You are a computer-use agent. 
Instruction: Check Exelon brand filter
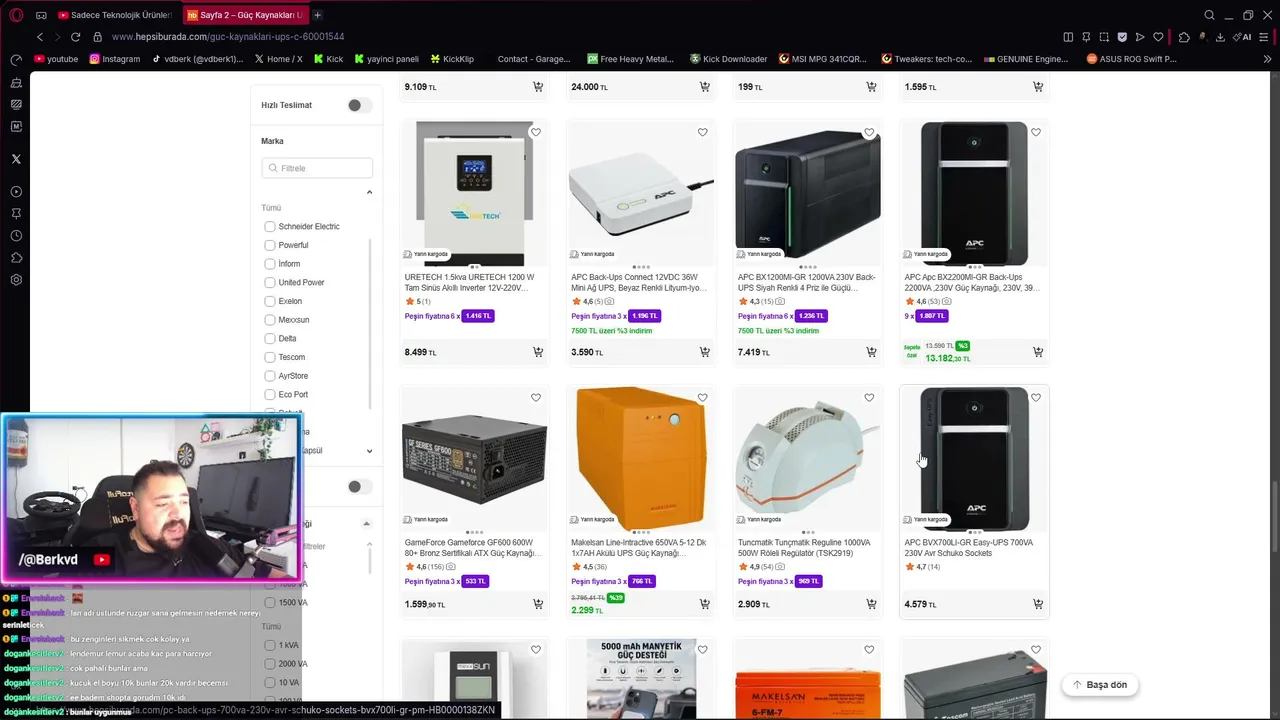point(270,301)
